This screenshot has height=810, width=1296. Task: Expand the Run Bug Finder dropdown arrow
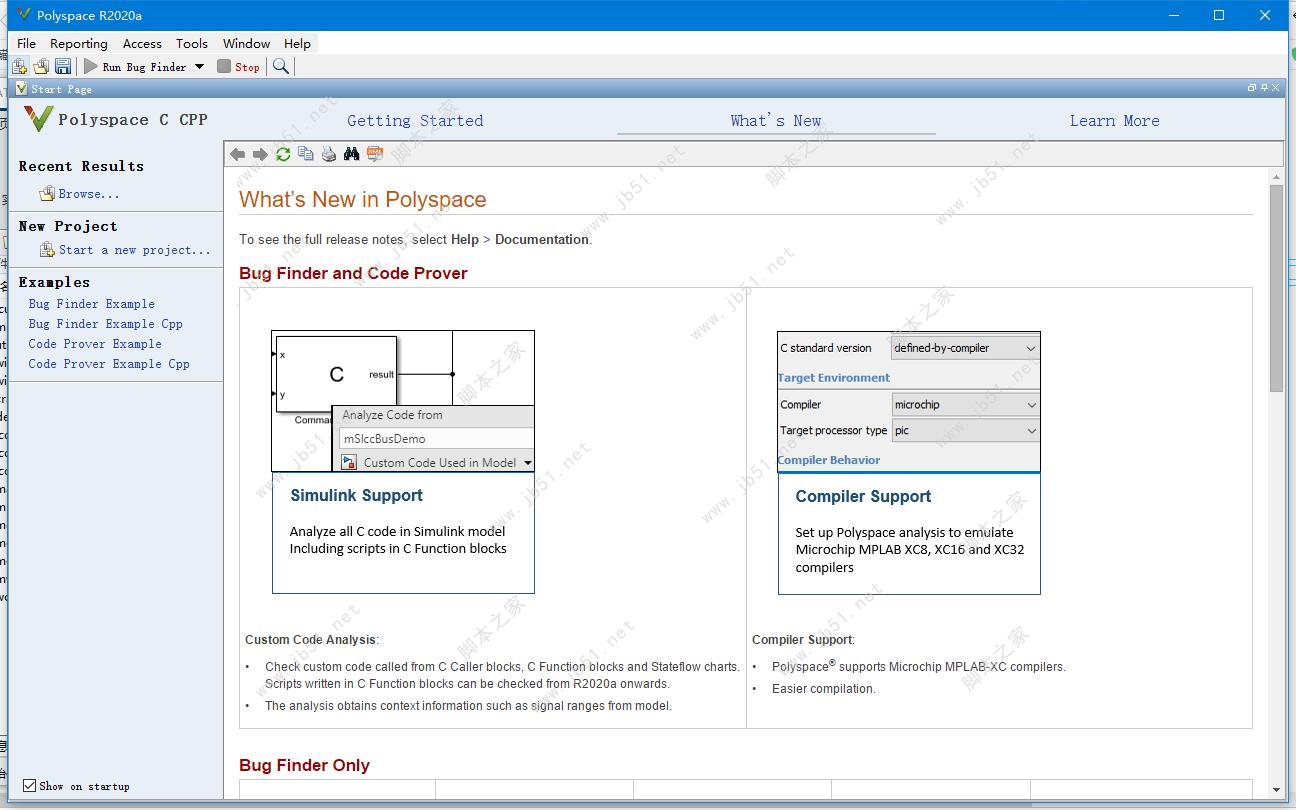click(x=197, y=66)
